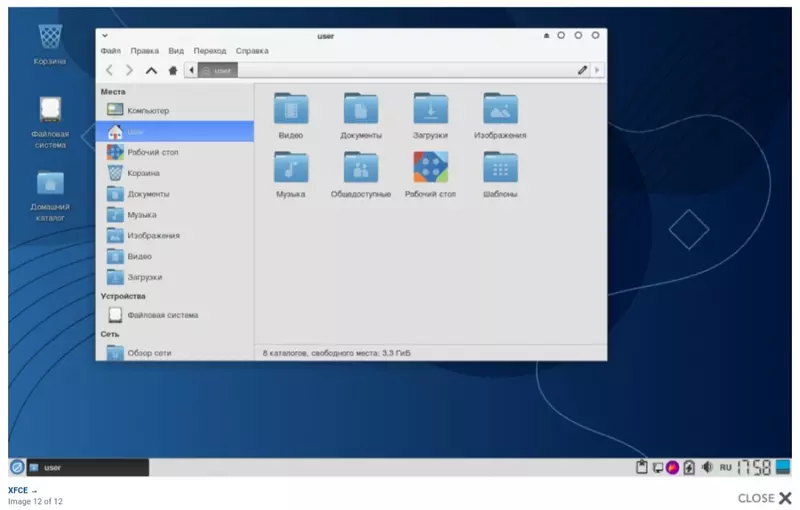Open the Корзина desktop icon

pos(50,38)
